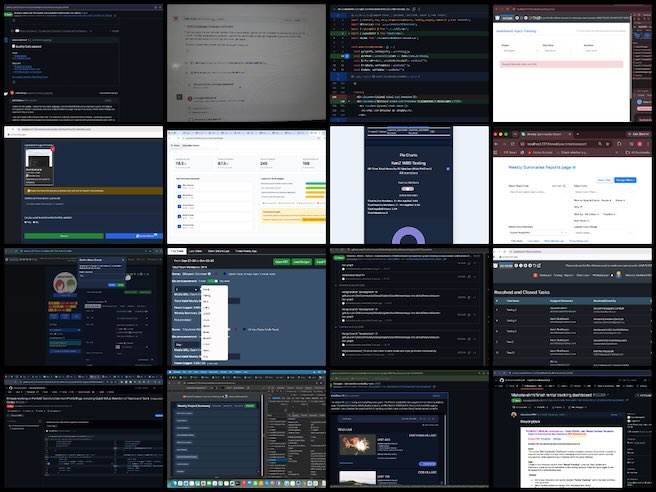This screenshot has width=656, height=492.
Task: Open a new Chrome tab with the plus icon
Action: [578, 134]
